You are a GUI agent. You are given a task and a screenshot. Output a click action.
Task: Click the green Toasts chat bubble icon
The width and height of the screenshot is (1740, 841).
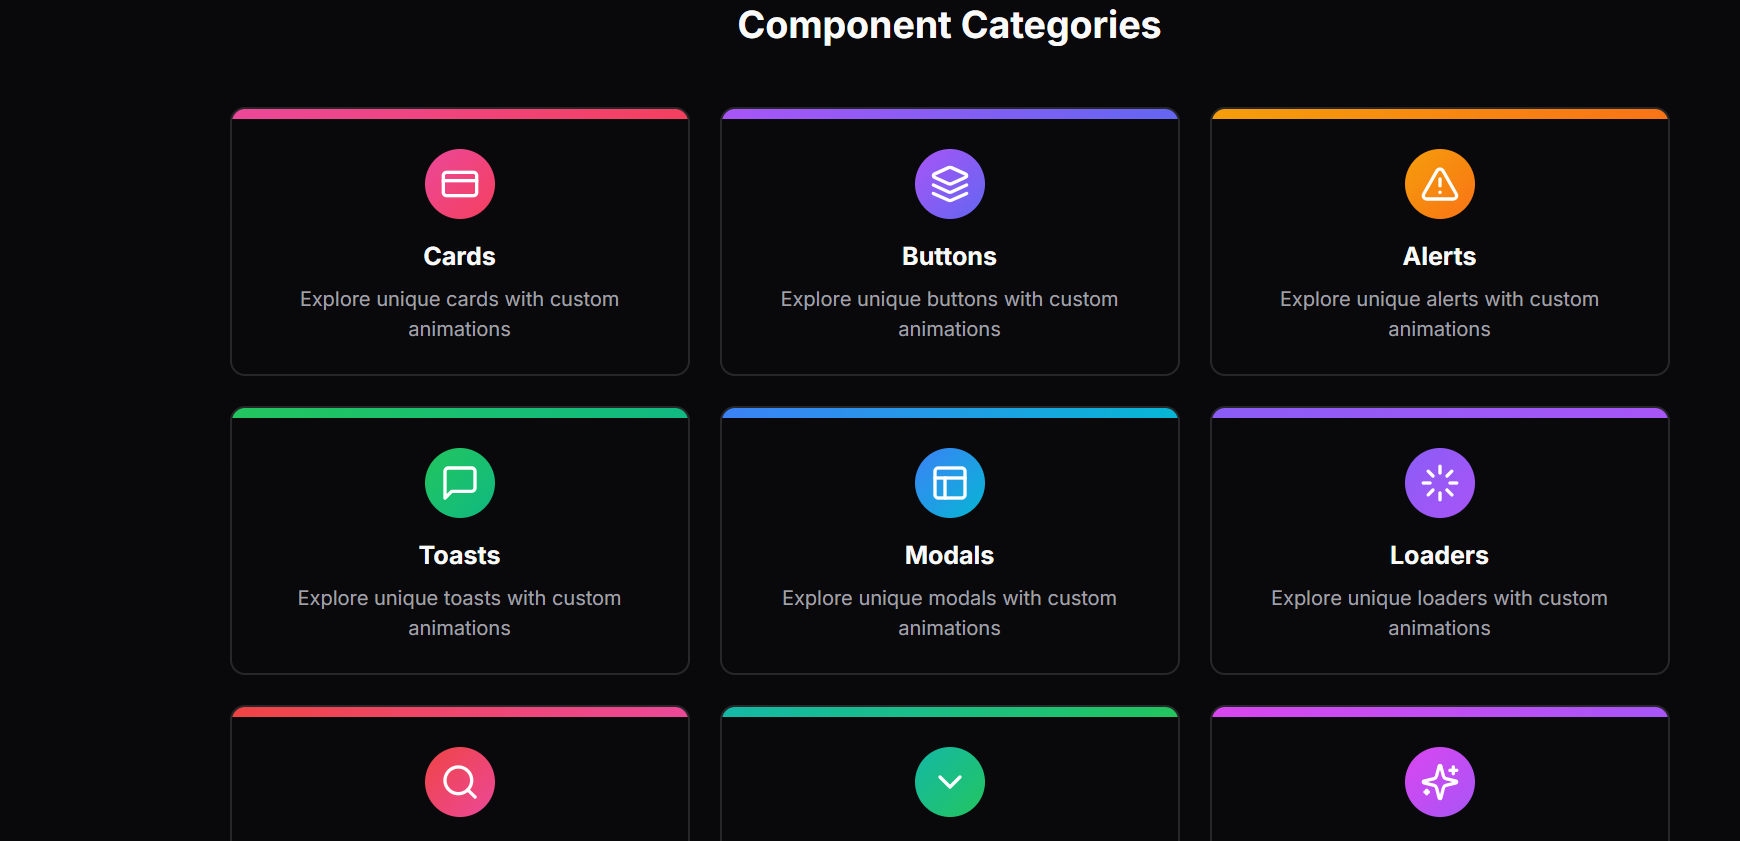click(x=460, y=483)
